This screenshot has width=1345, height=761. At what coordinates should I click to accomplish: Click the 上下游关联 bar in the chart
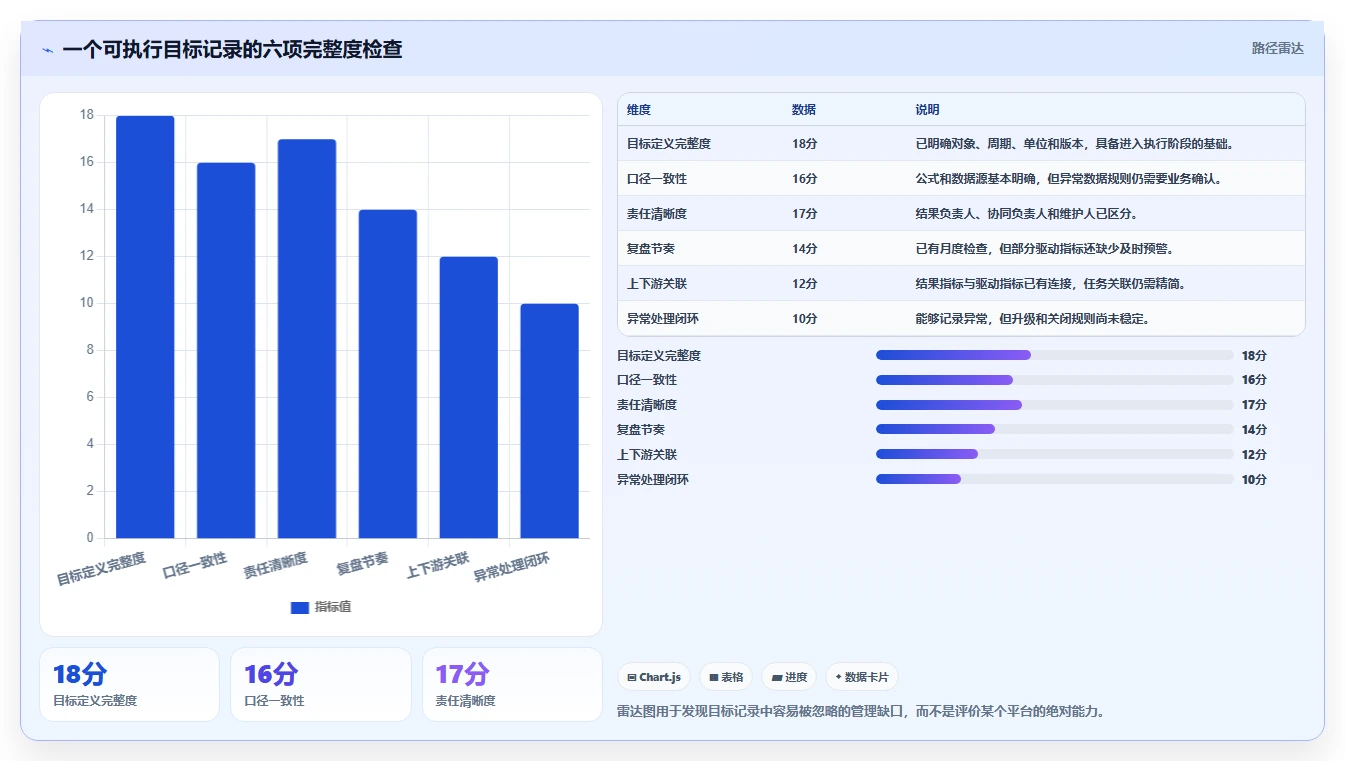tap(469, 397)
